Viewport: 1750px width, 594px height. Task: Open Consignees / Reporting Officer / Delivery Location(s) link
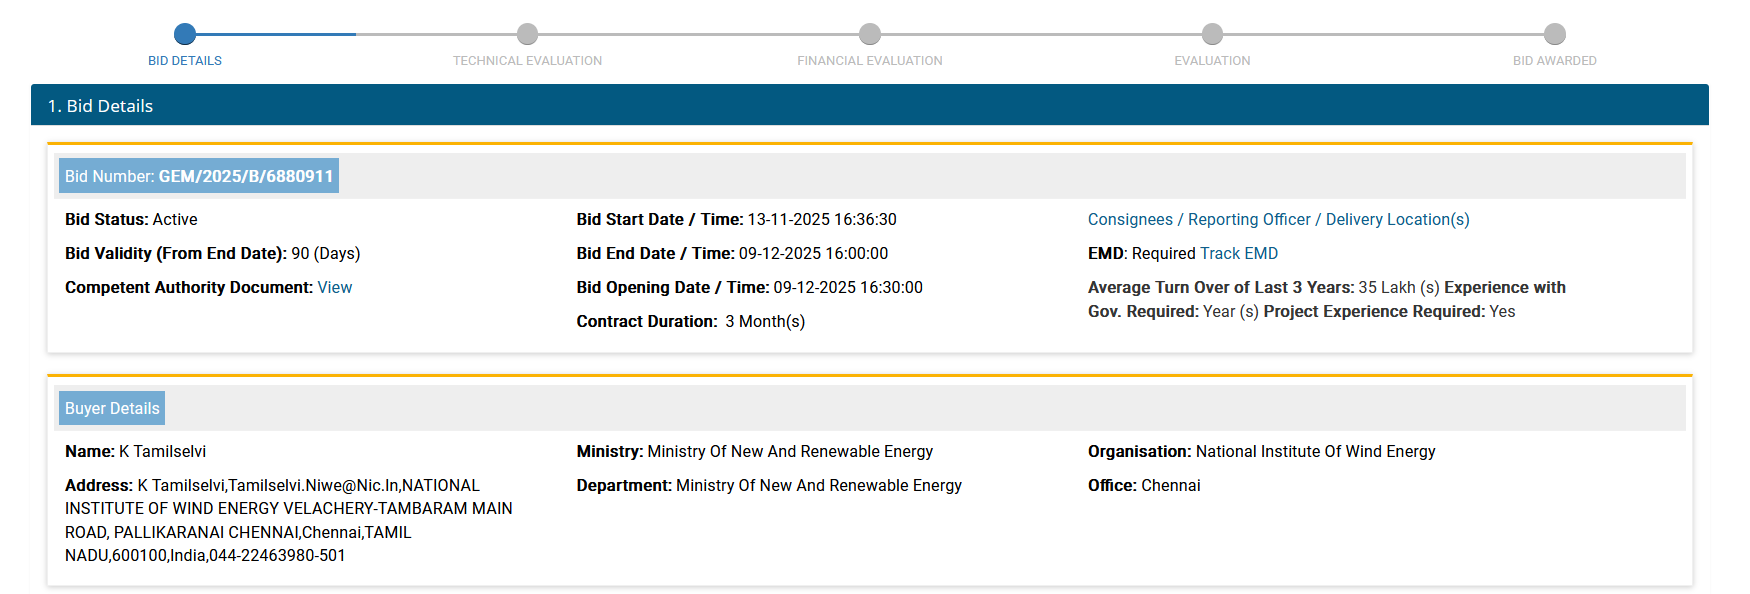pyautogui.click(x=1278, y=219)
